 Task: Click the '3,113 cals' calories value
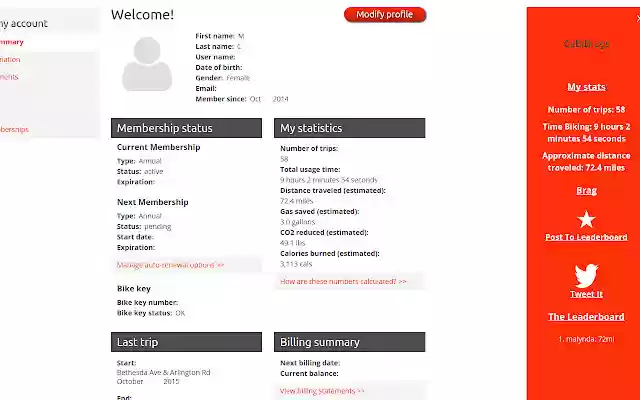click(296, 264)
